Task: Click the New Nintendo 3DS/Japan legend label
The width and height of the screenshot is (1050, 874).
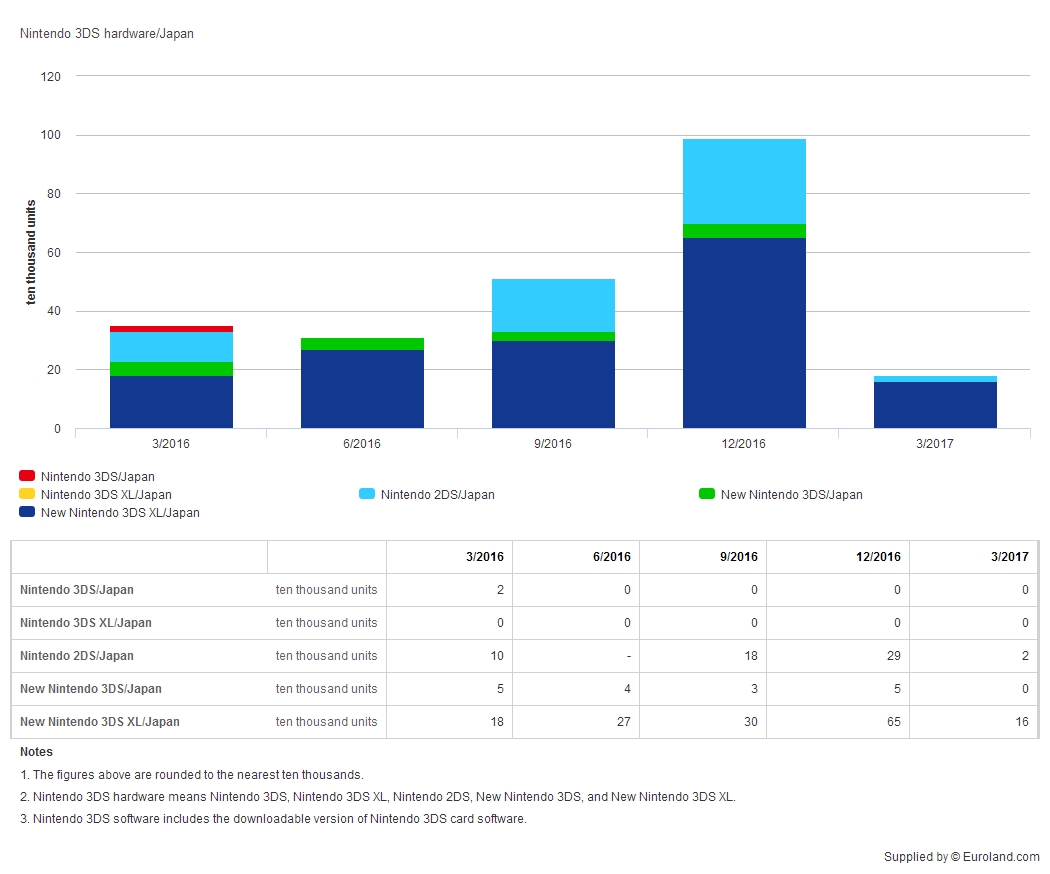Action: tap(792, 495)
